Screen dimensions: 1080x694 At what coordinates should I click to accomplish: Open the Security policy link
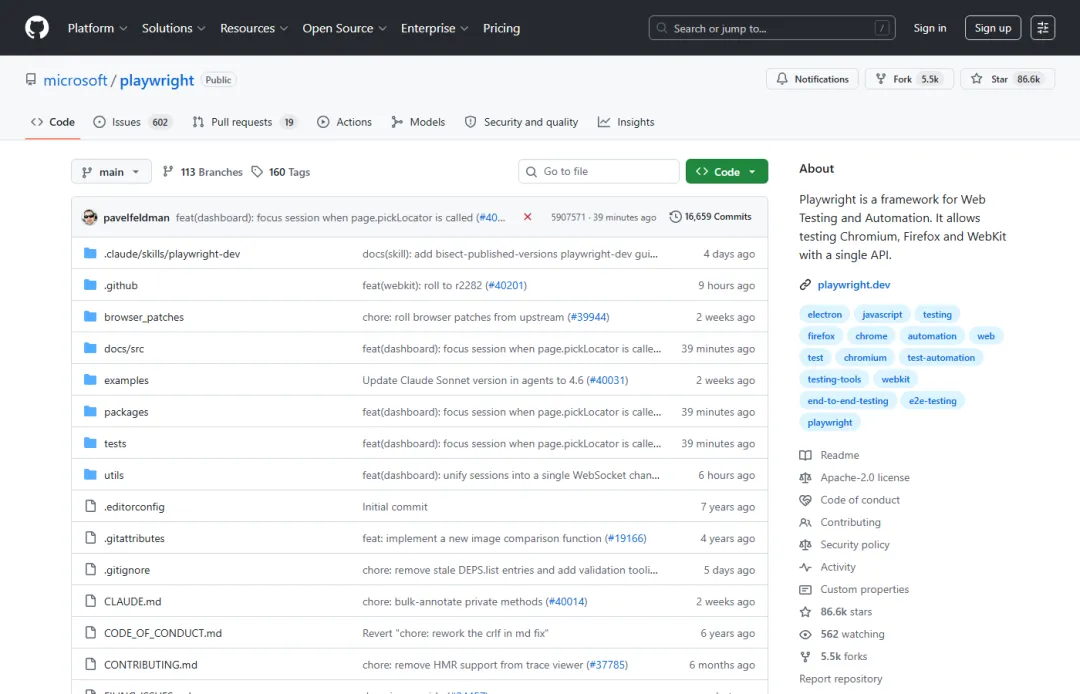(855, 545)
